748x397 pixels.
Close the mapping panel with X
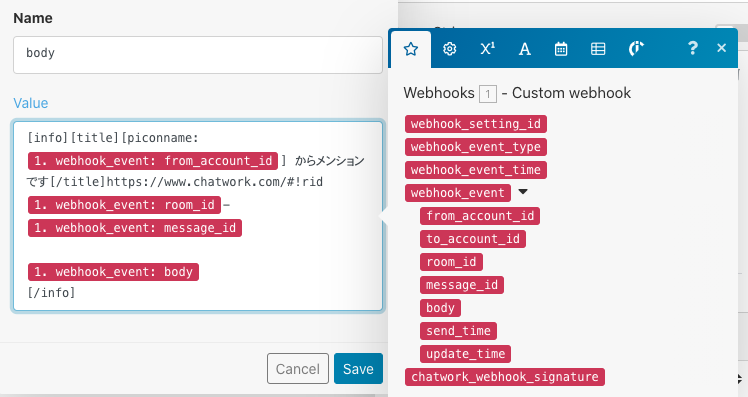click(x=721, y=48)
